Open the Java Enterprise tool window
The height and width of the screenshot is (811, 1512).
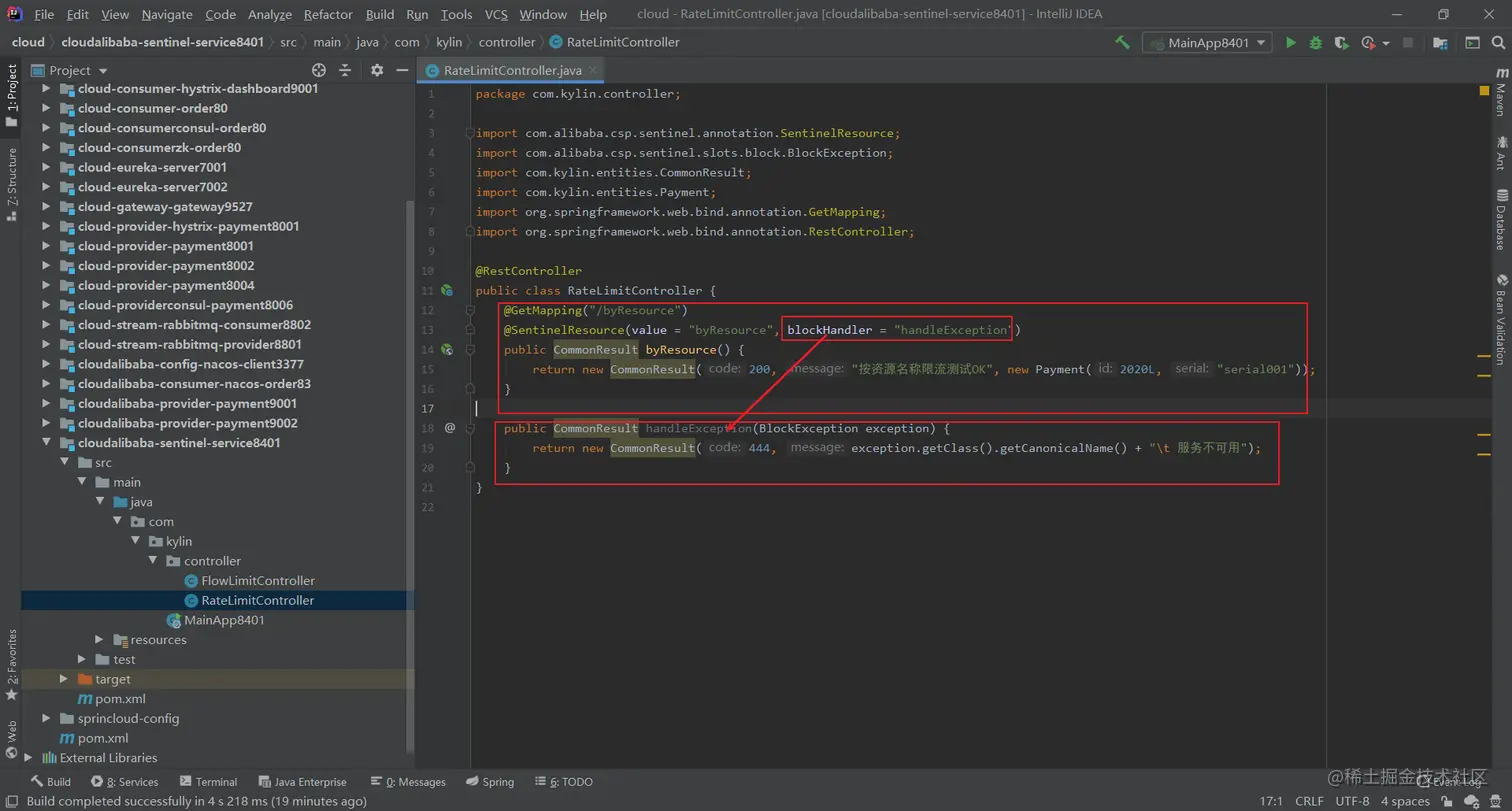(302, 782)
